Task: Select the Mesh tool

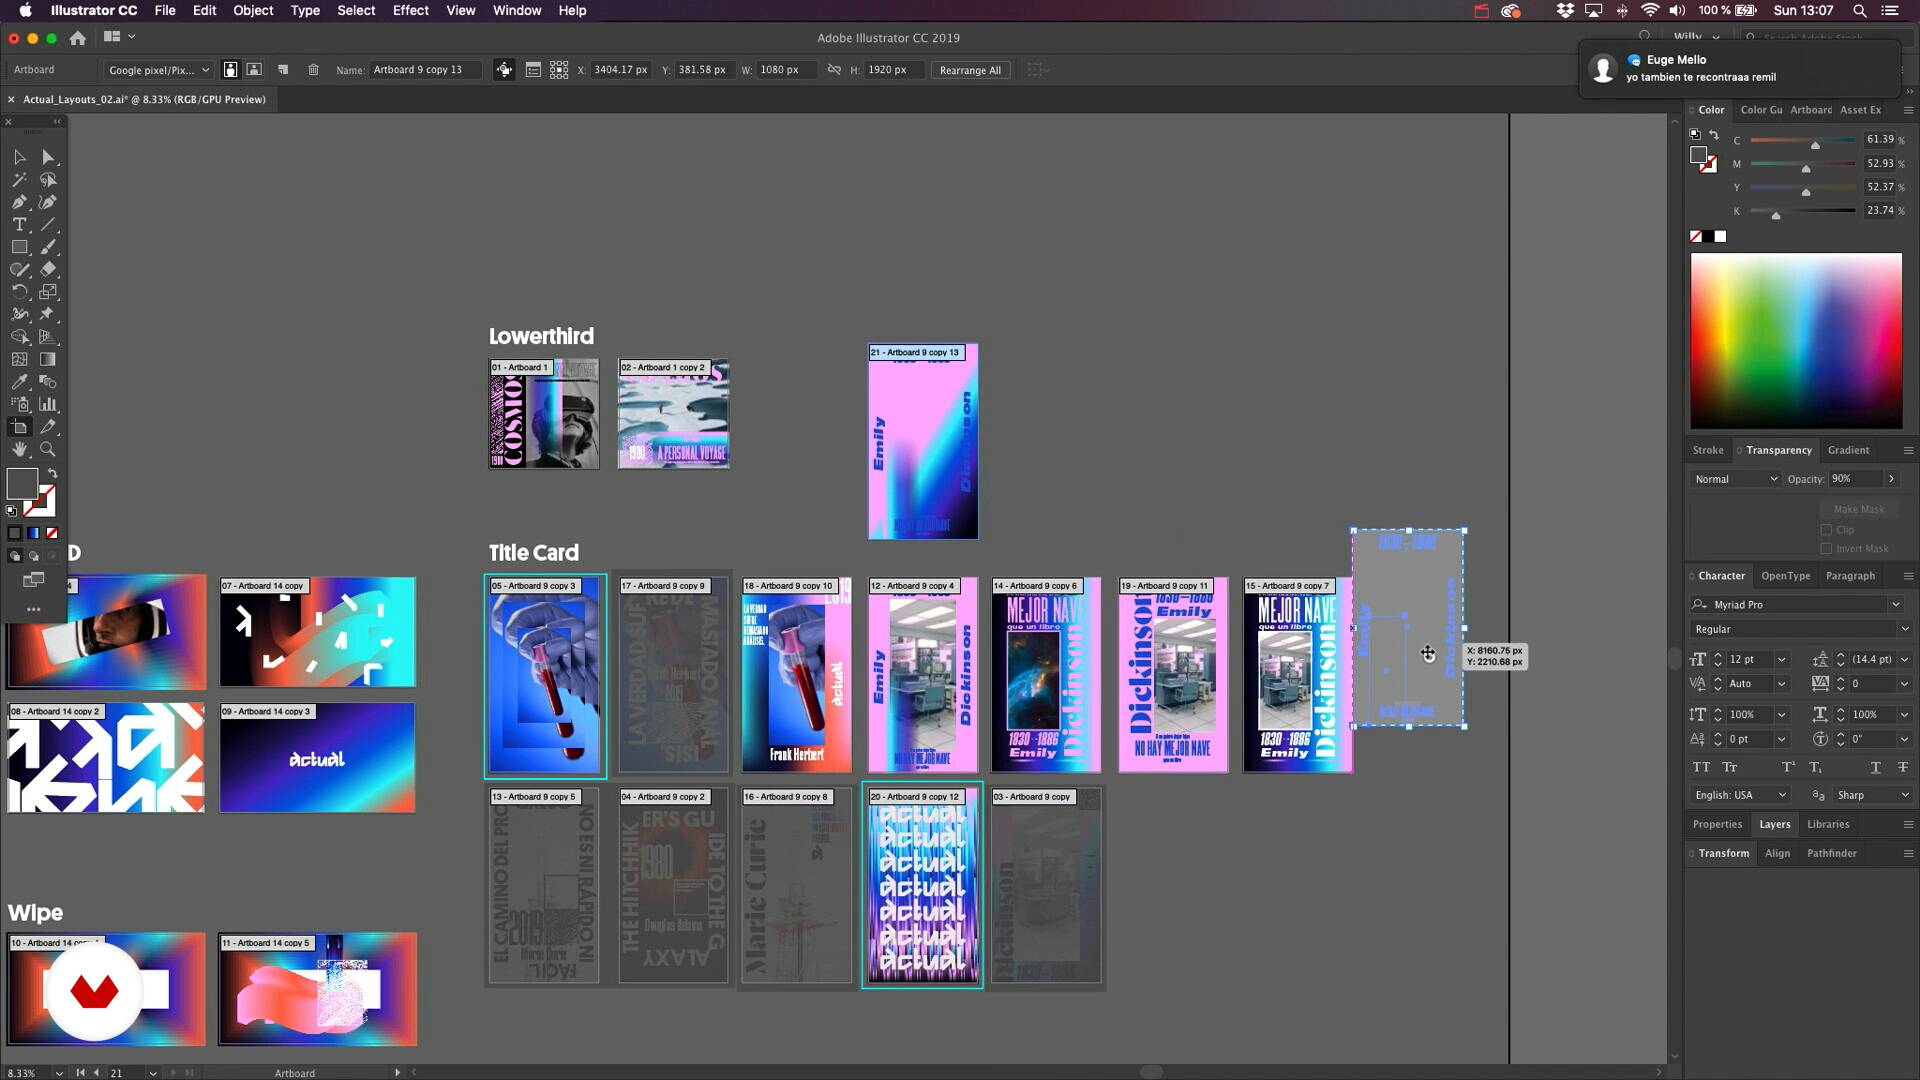Action: pyautogui.click(x=19, y=359)
